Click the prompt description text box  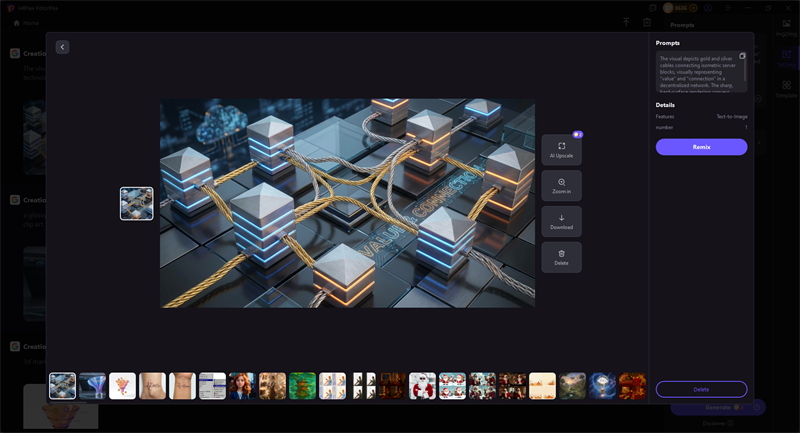click(701, 71)
